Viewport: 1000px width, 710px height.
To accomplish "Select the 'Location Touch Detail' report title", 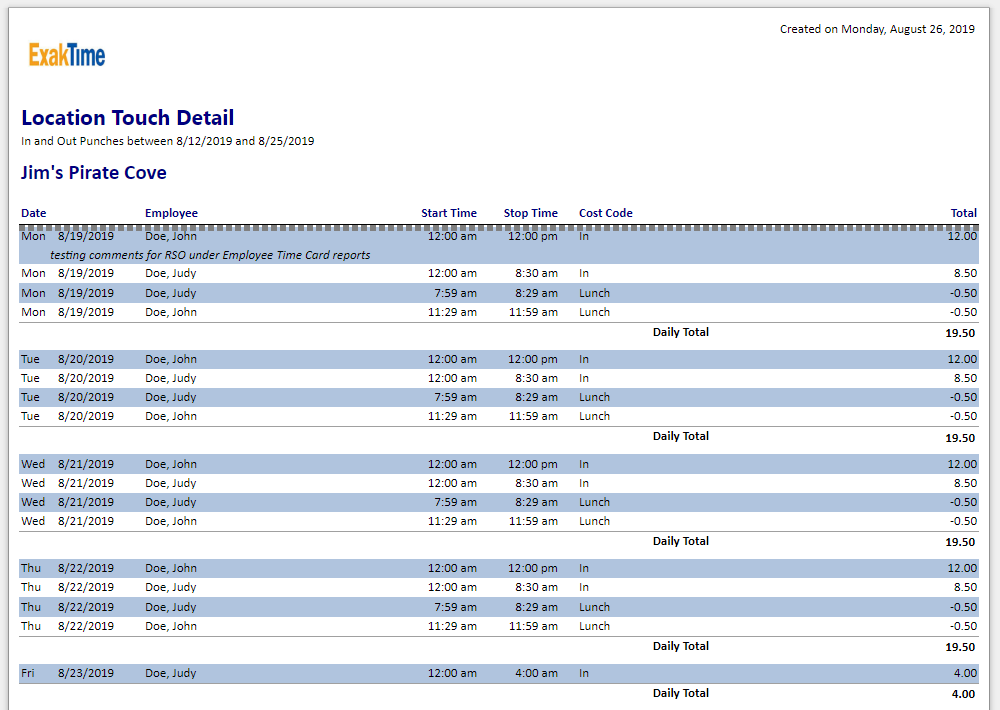I will click(128, 117).
